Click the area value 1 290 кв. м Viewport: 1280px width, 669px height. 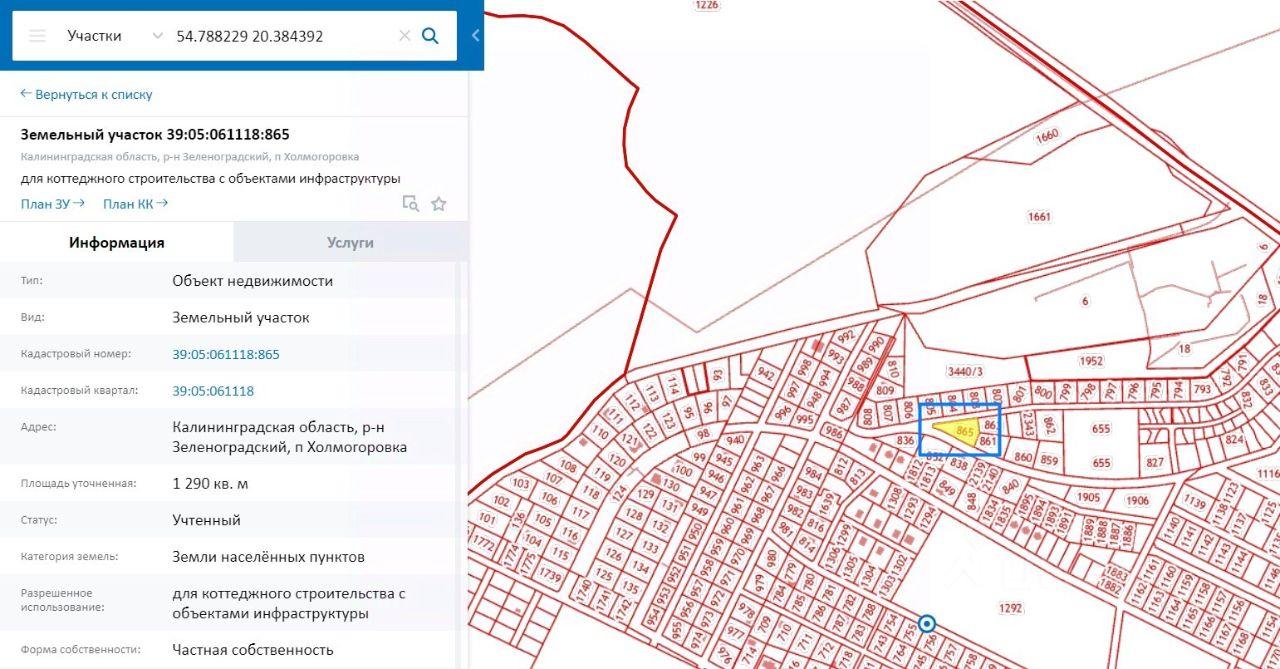(x=212, y=483)
